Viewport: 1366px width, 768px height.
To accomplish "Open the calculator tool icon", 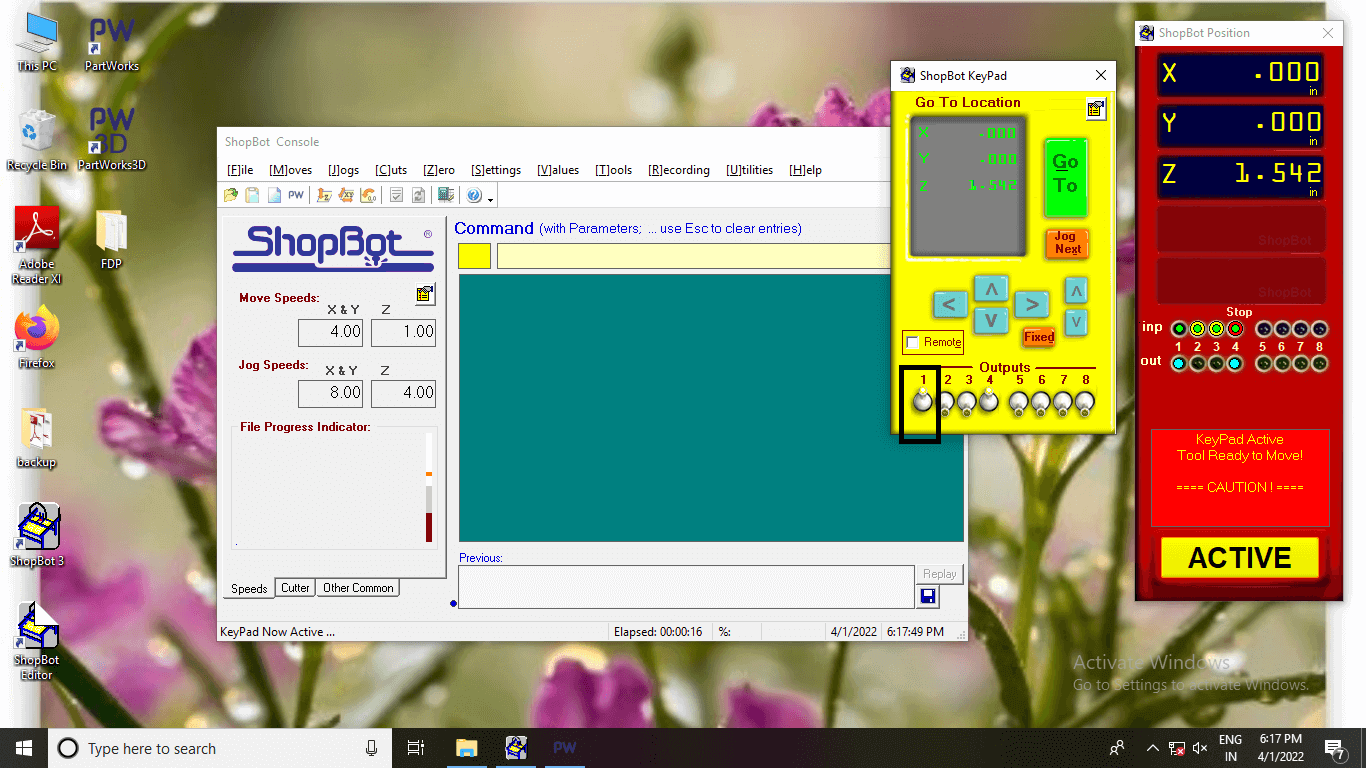I will click(x=446, y=195).
